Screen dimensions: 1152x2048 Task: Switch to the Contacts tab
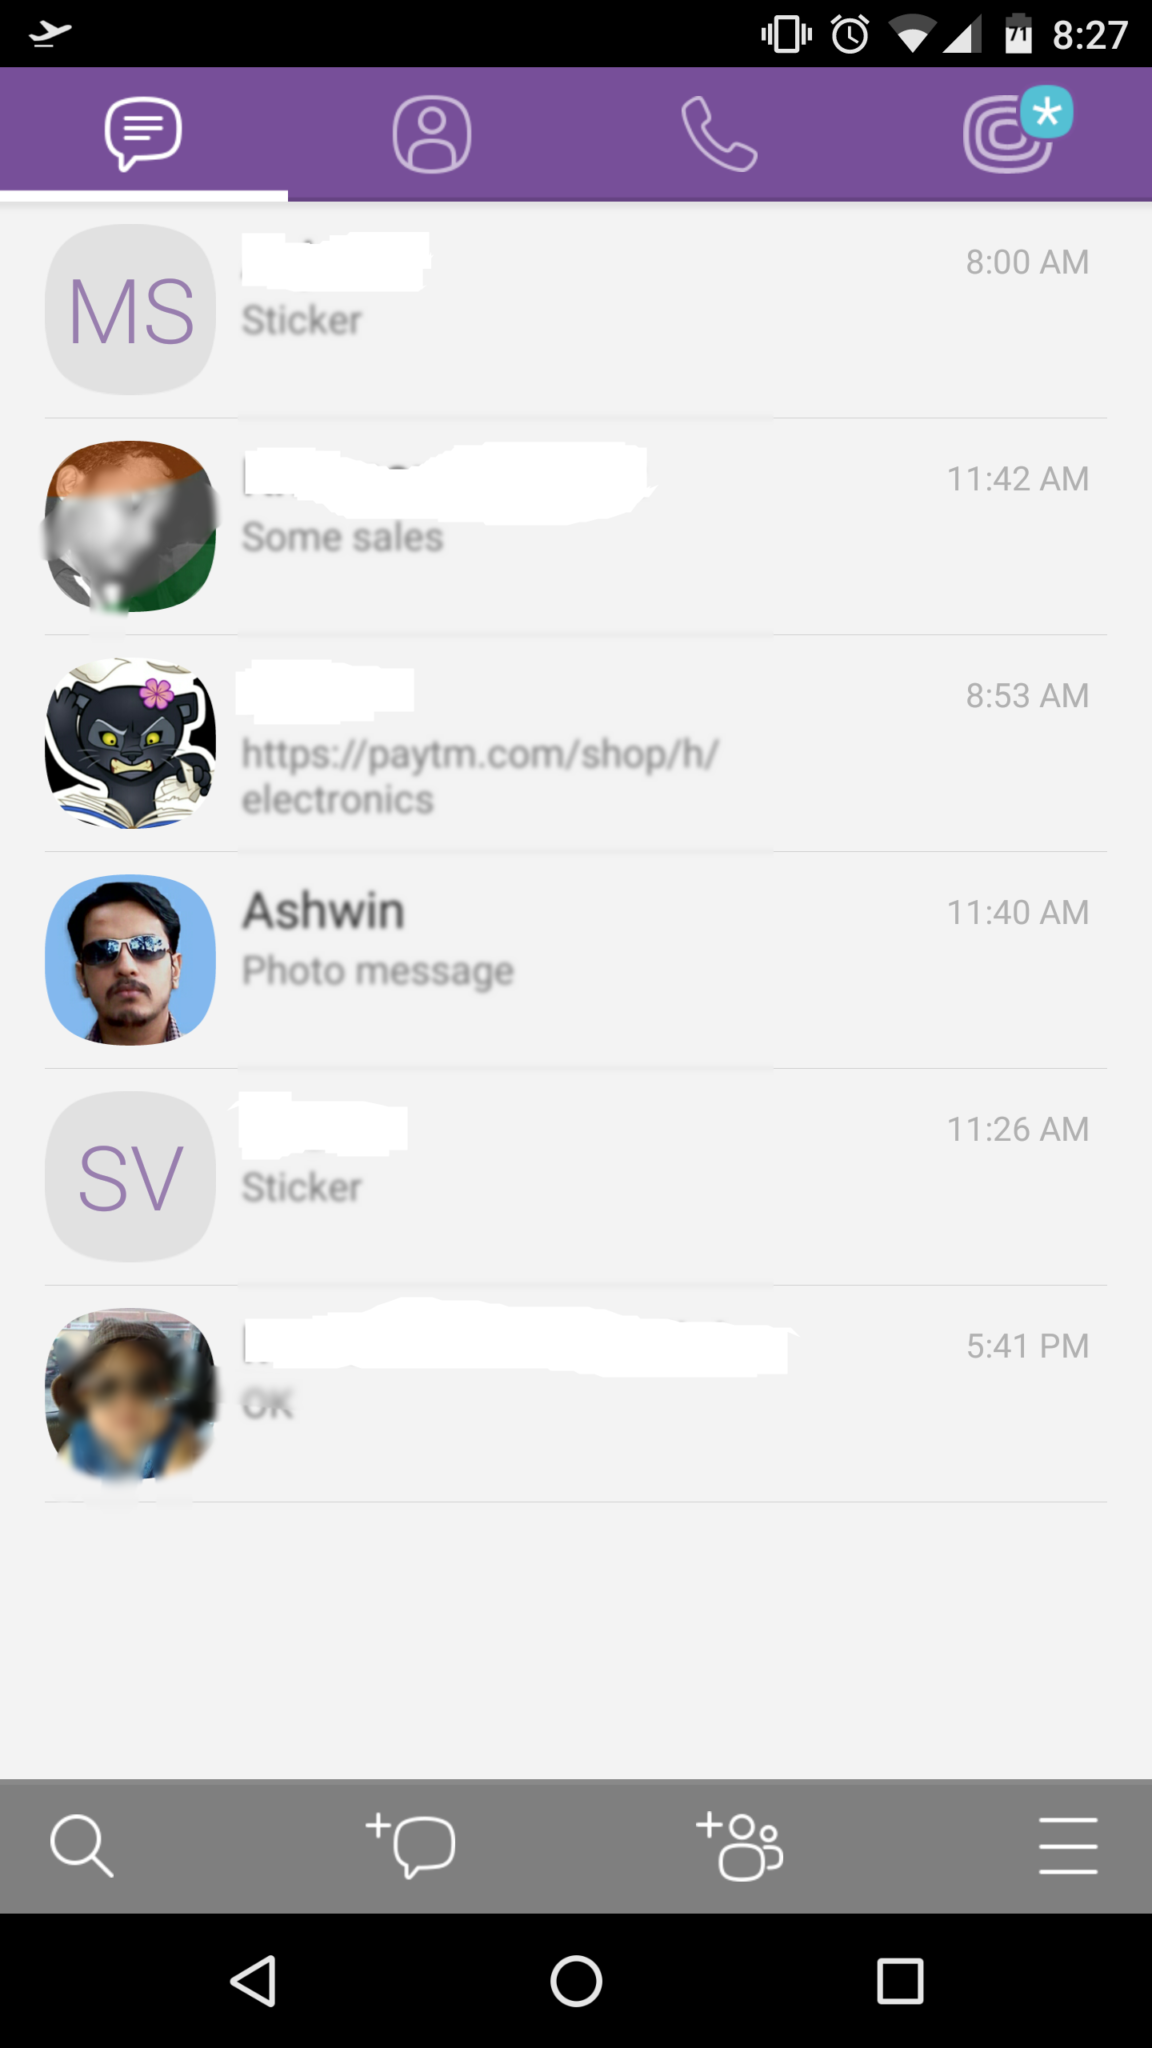tap(431, 134)
